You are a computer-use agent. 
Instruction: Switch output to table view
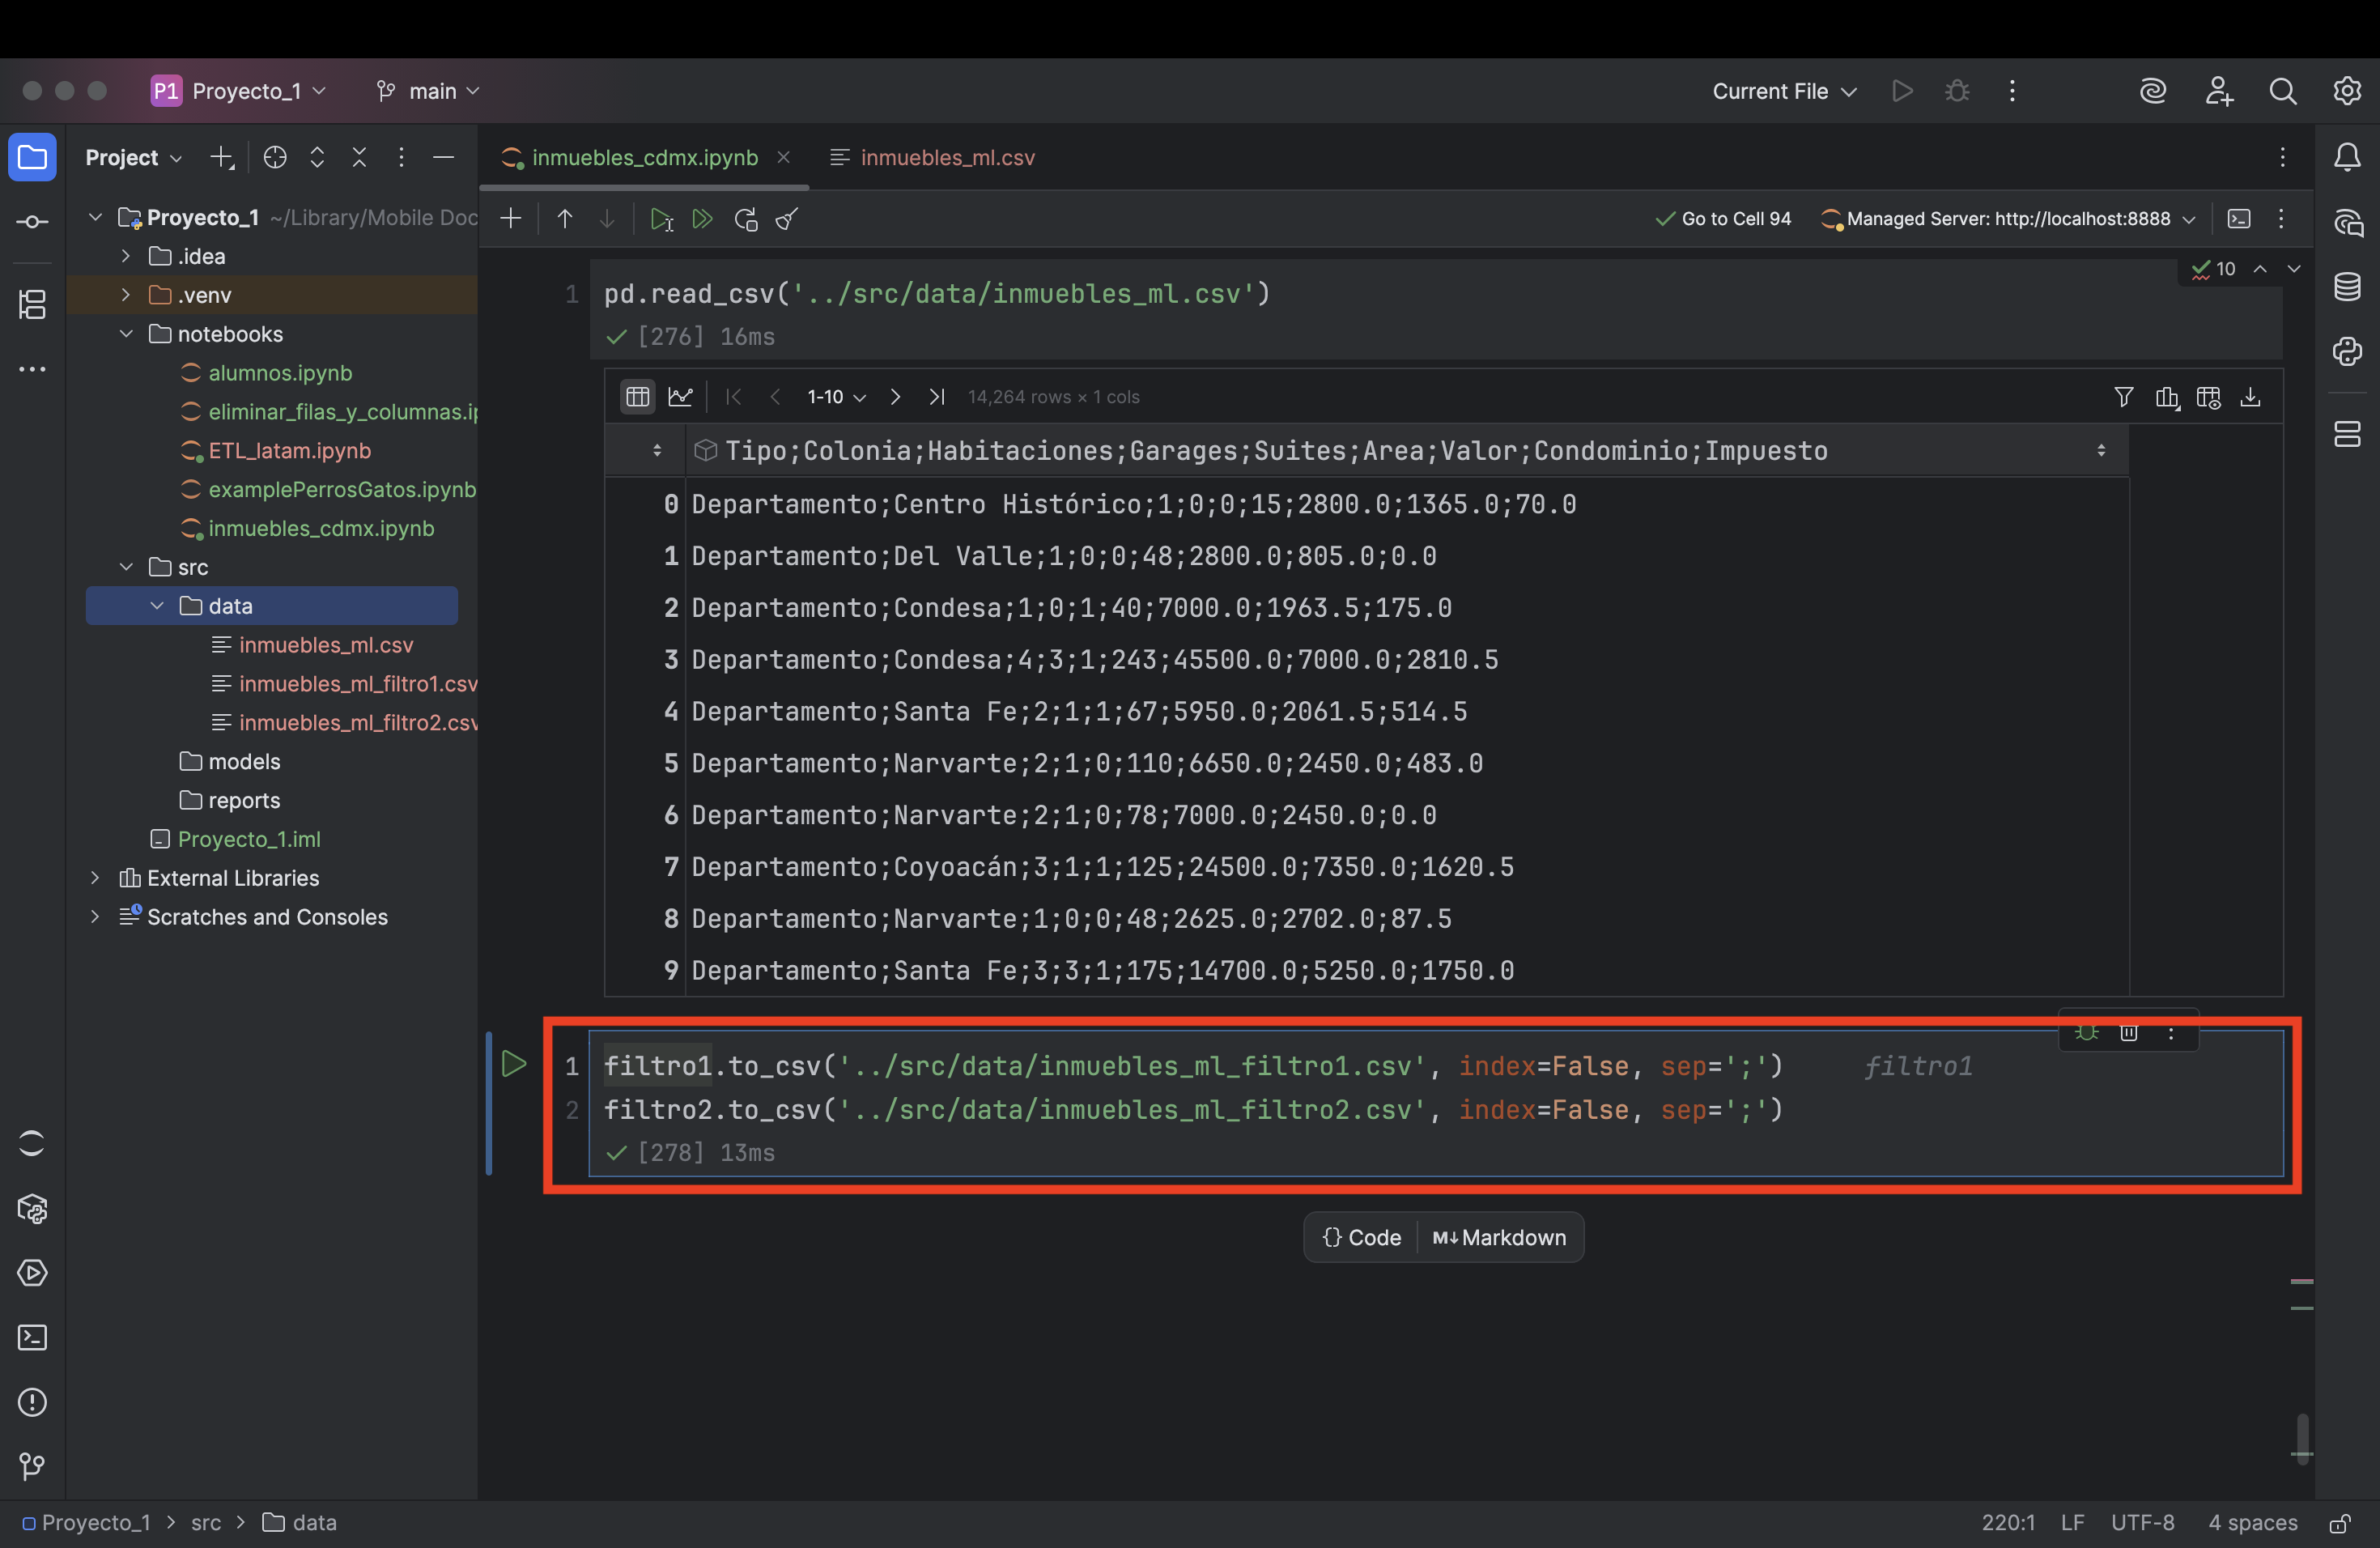[637, 397]
